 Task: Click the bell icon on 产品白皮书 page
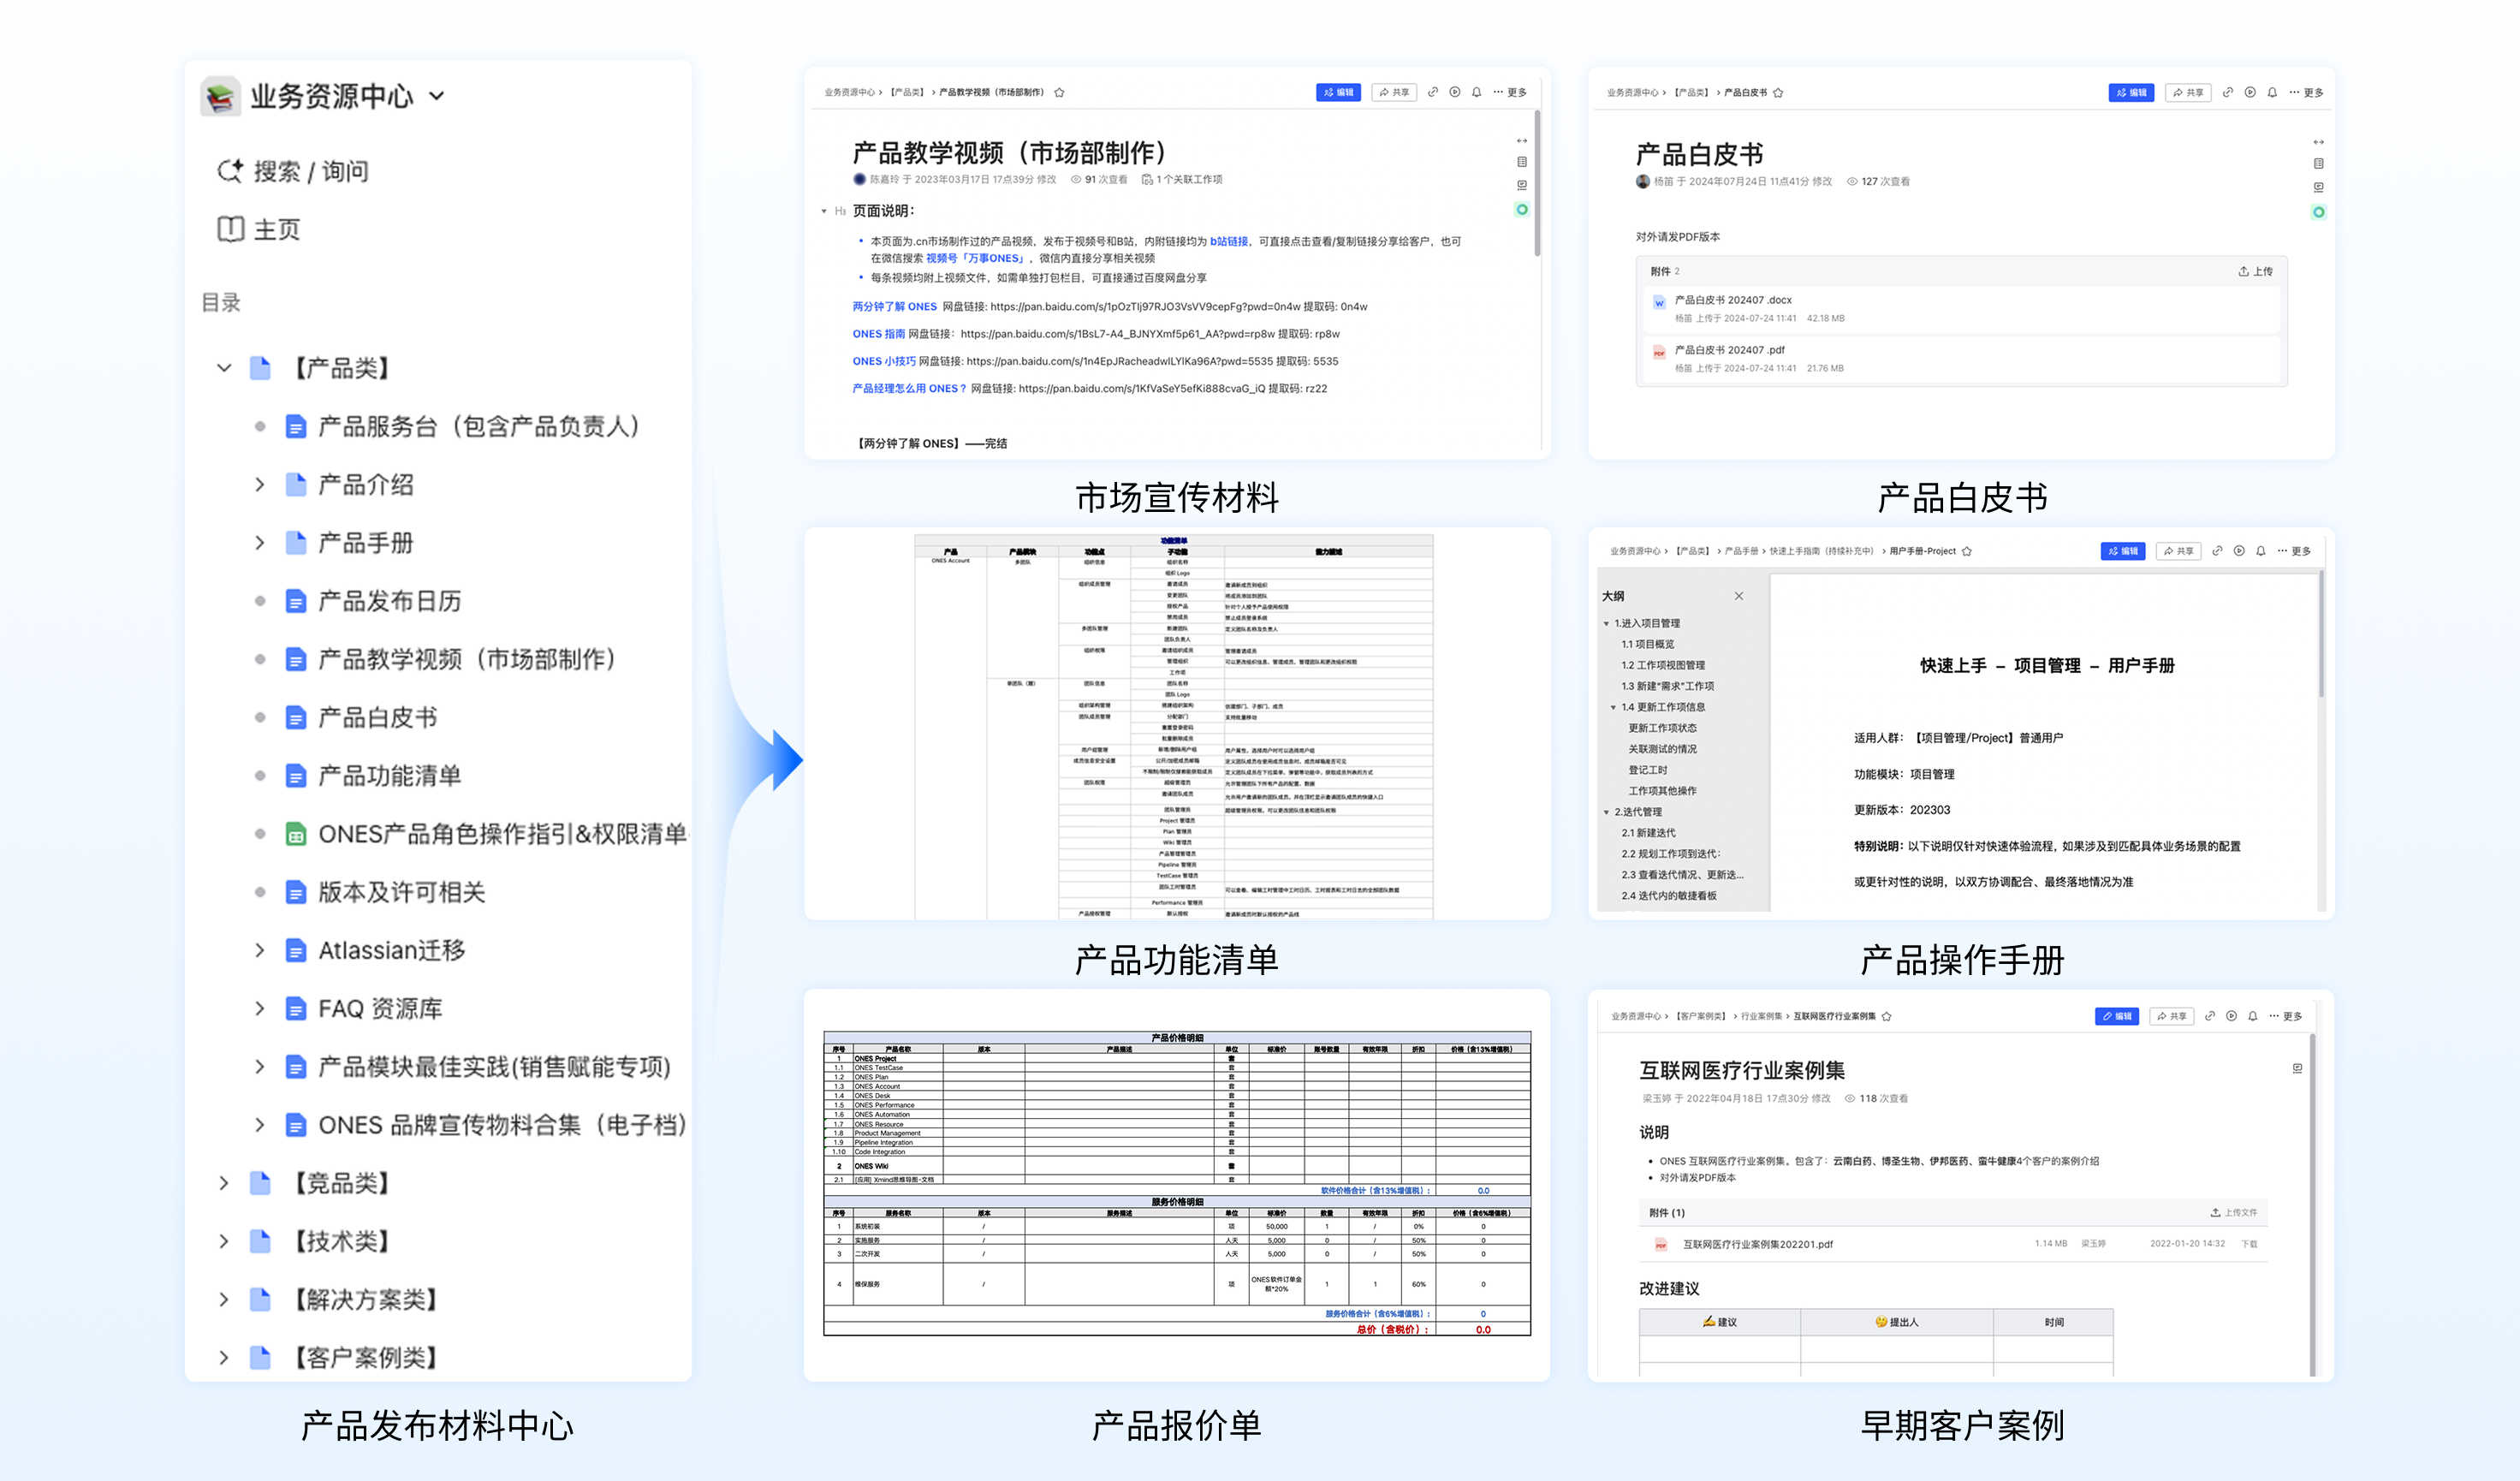pos(2272,92)
